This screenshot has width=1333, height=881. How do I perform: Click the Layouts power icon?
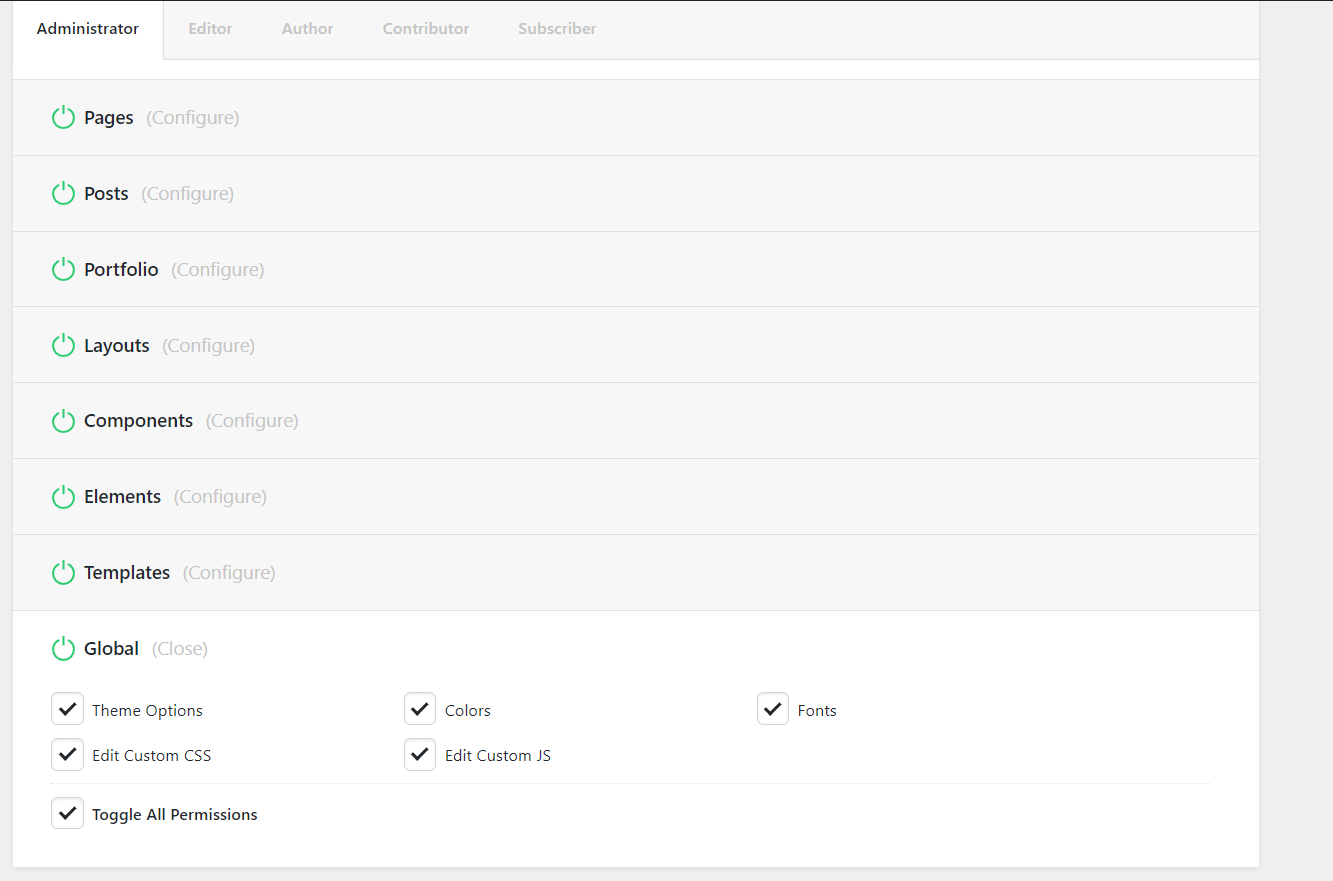pyautogui.click(x=63, y=346)
